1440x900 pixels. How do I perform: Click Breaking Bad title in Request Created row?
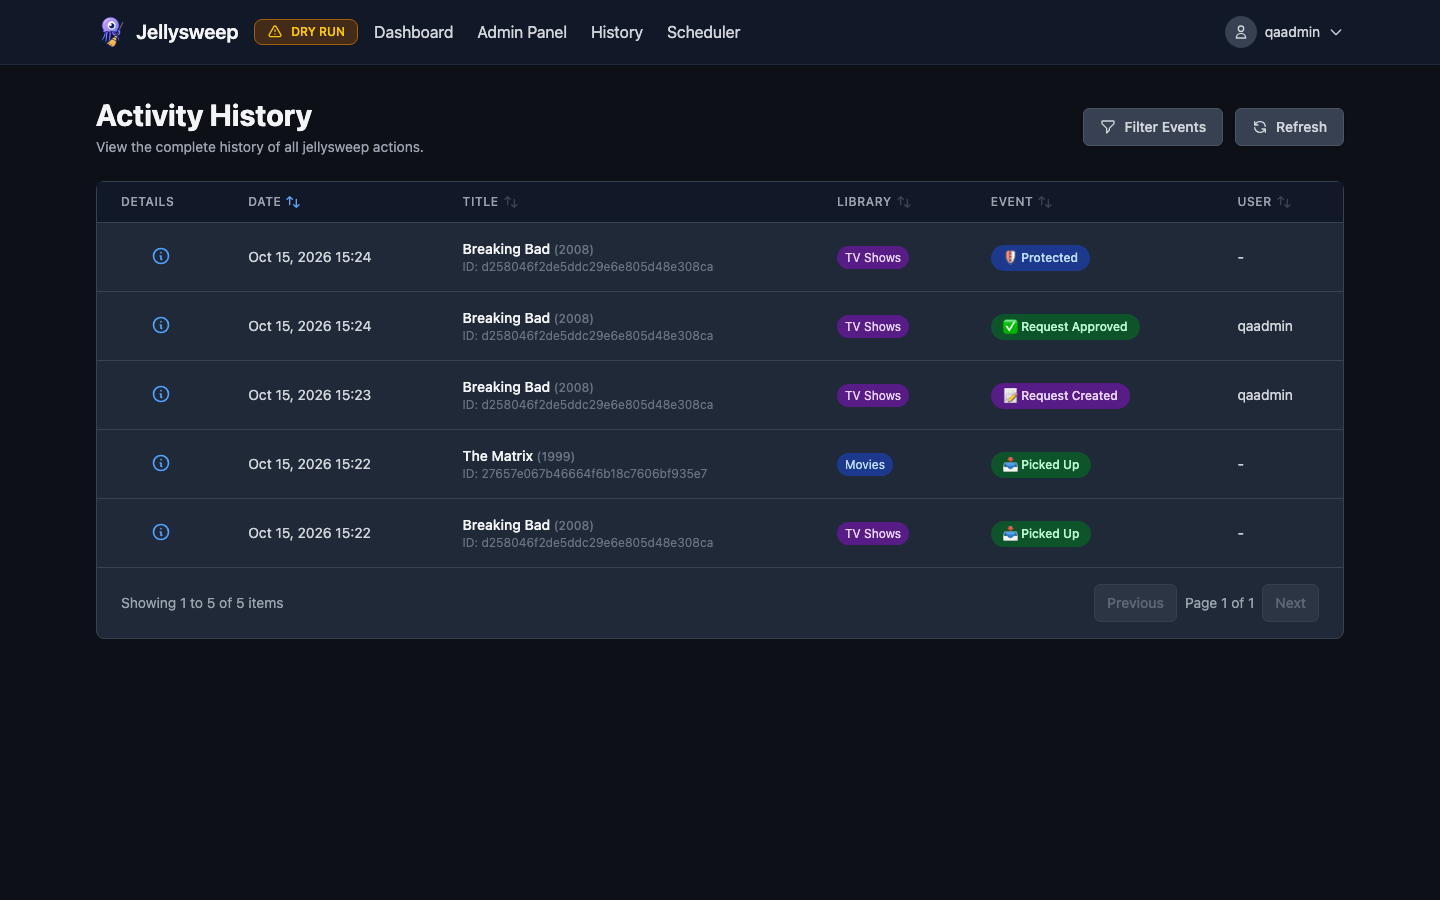tap(506, 387)
